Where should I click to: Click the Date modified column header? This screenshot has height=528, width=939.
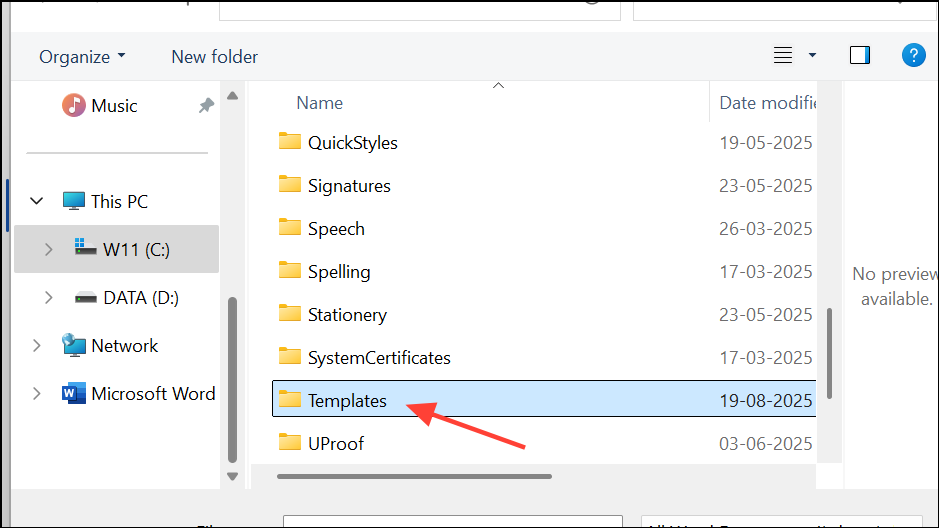(766, 103)
